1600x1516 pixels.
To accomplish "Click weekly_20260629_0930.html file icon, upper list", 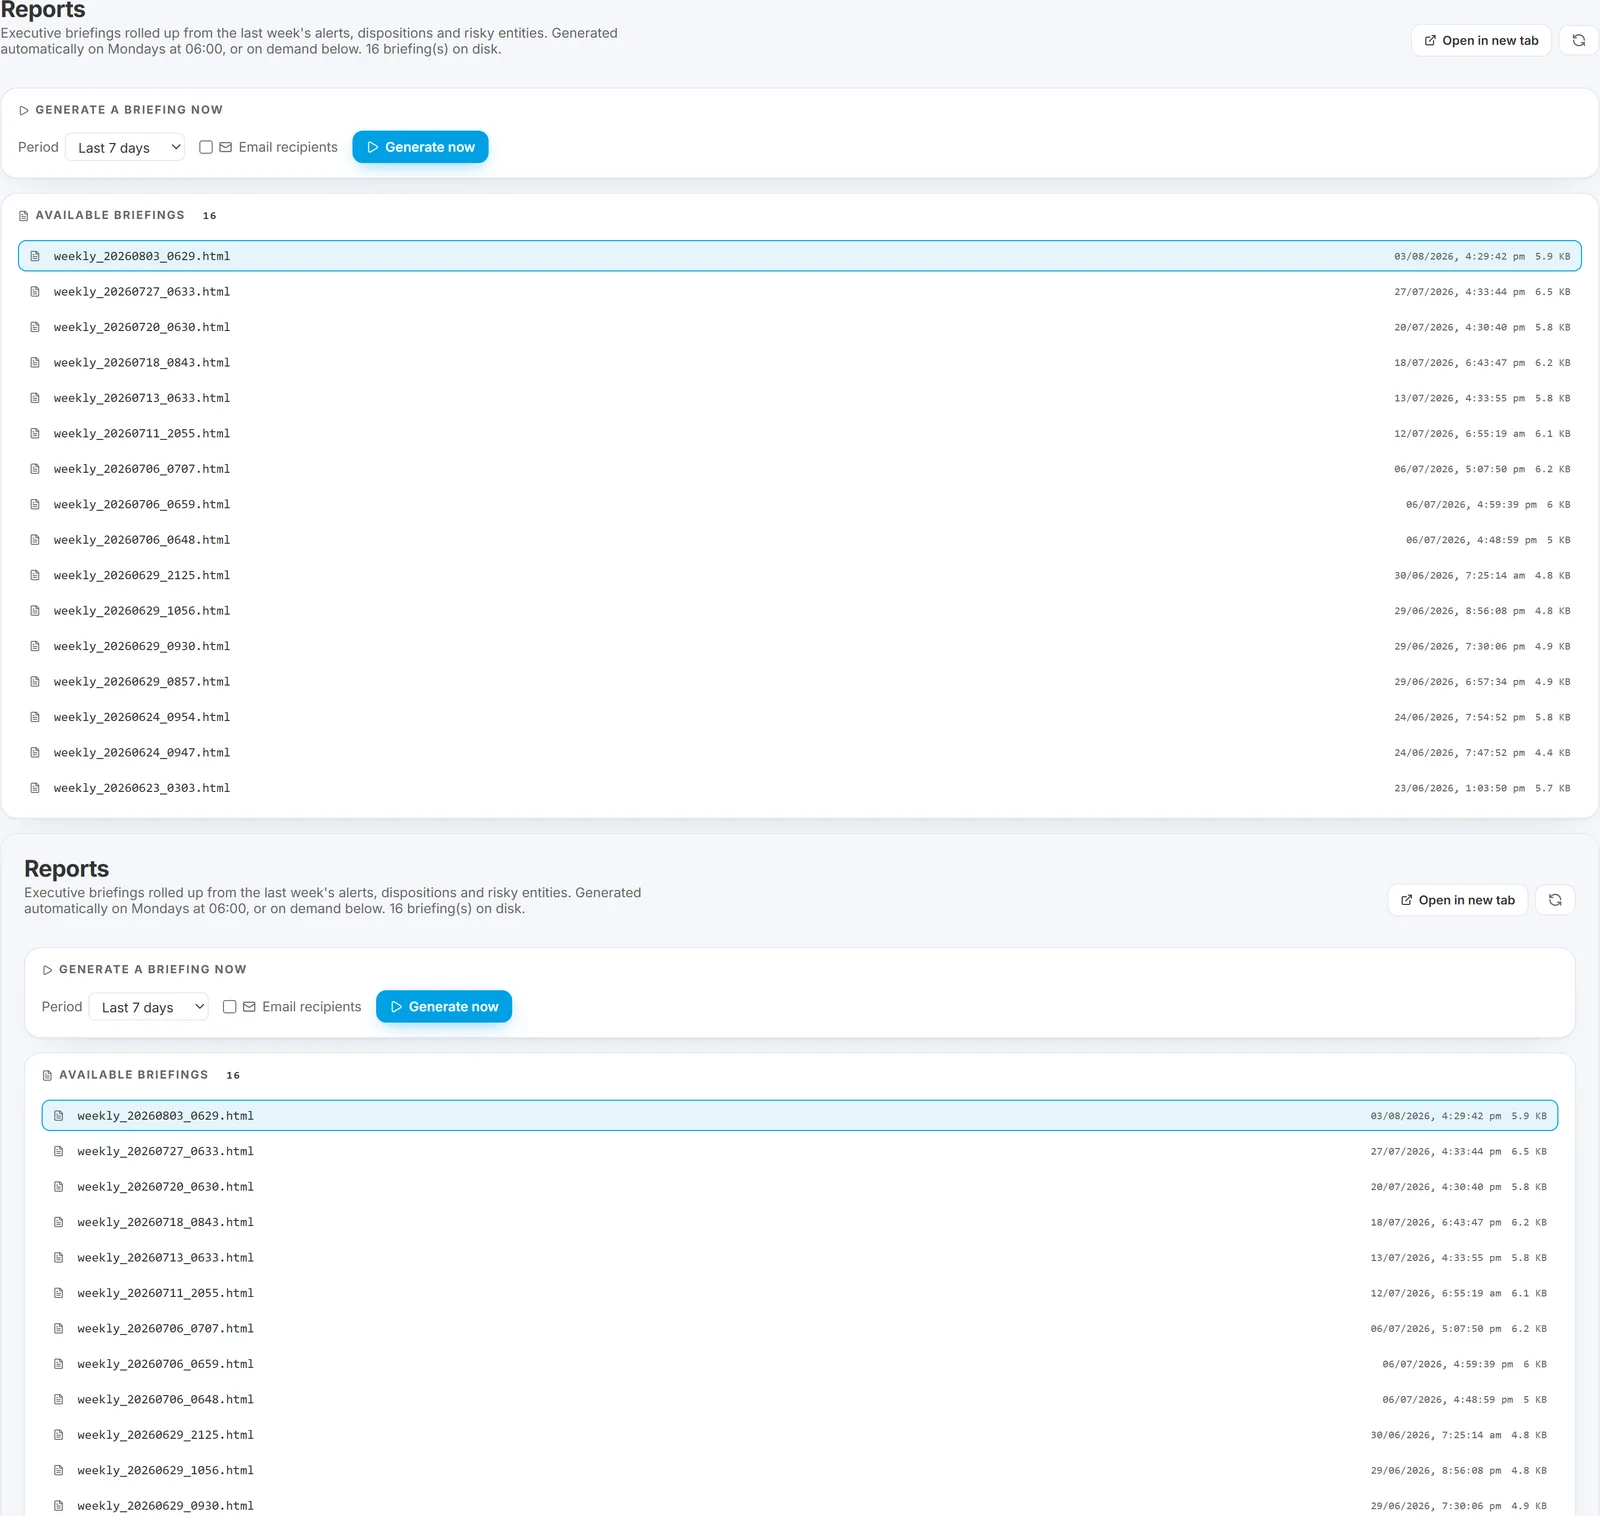I will pos(35,647).
